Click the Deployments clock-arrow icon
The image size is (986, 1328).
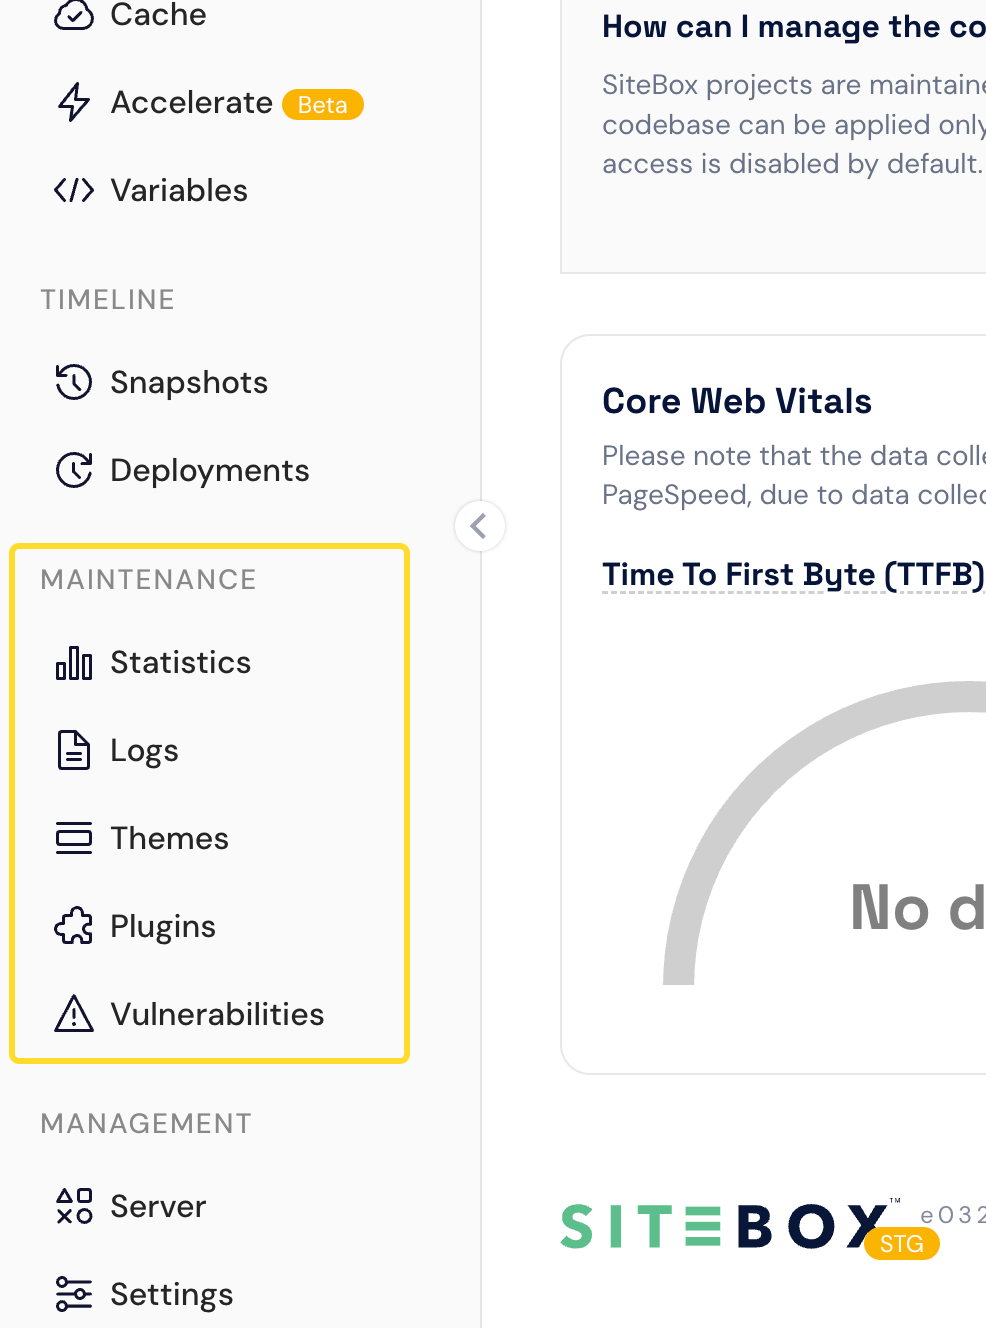(x=74, y=470)
